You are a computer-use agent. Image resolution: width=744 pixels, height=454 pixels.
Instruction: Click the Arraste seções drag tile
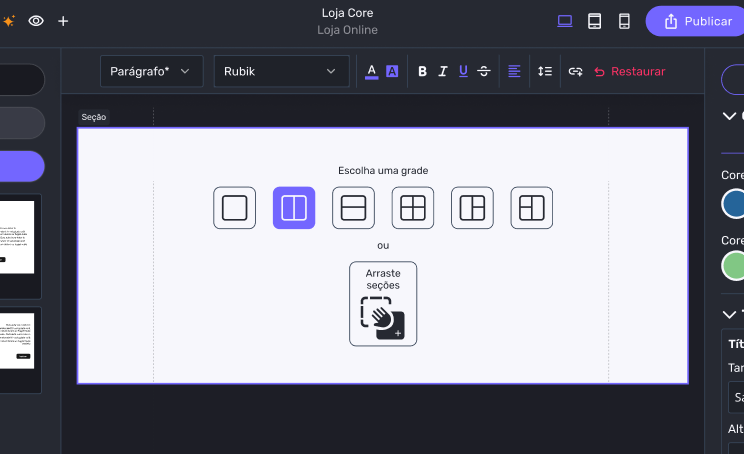(383, 304)
